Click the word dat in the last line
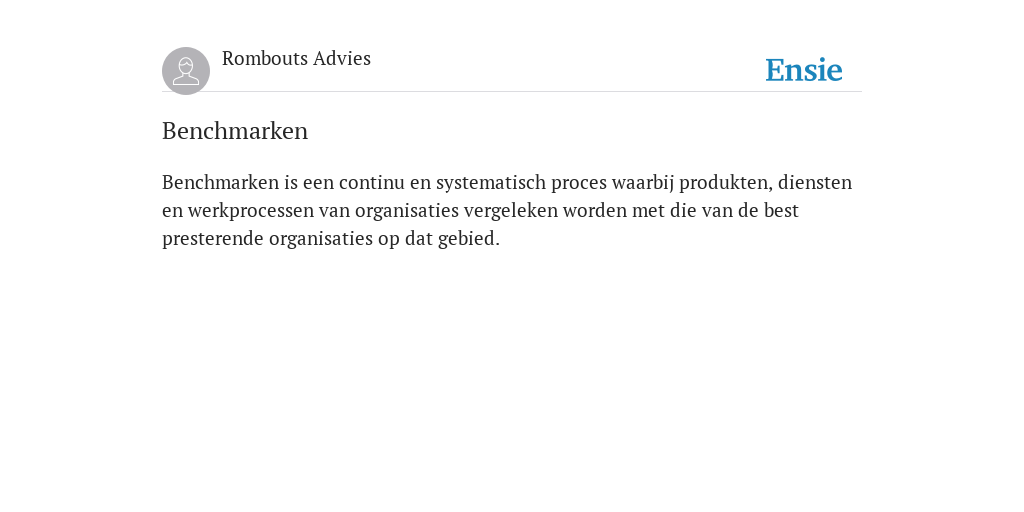Screen dimensions: 1024x512 tap(419, 239)
